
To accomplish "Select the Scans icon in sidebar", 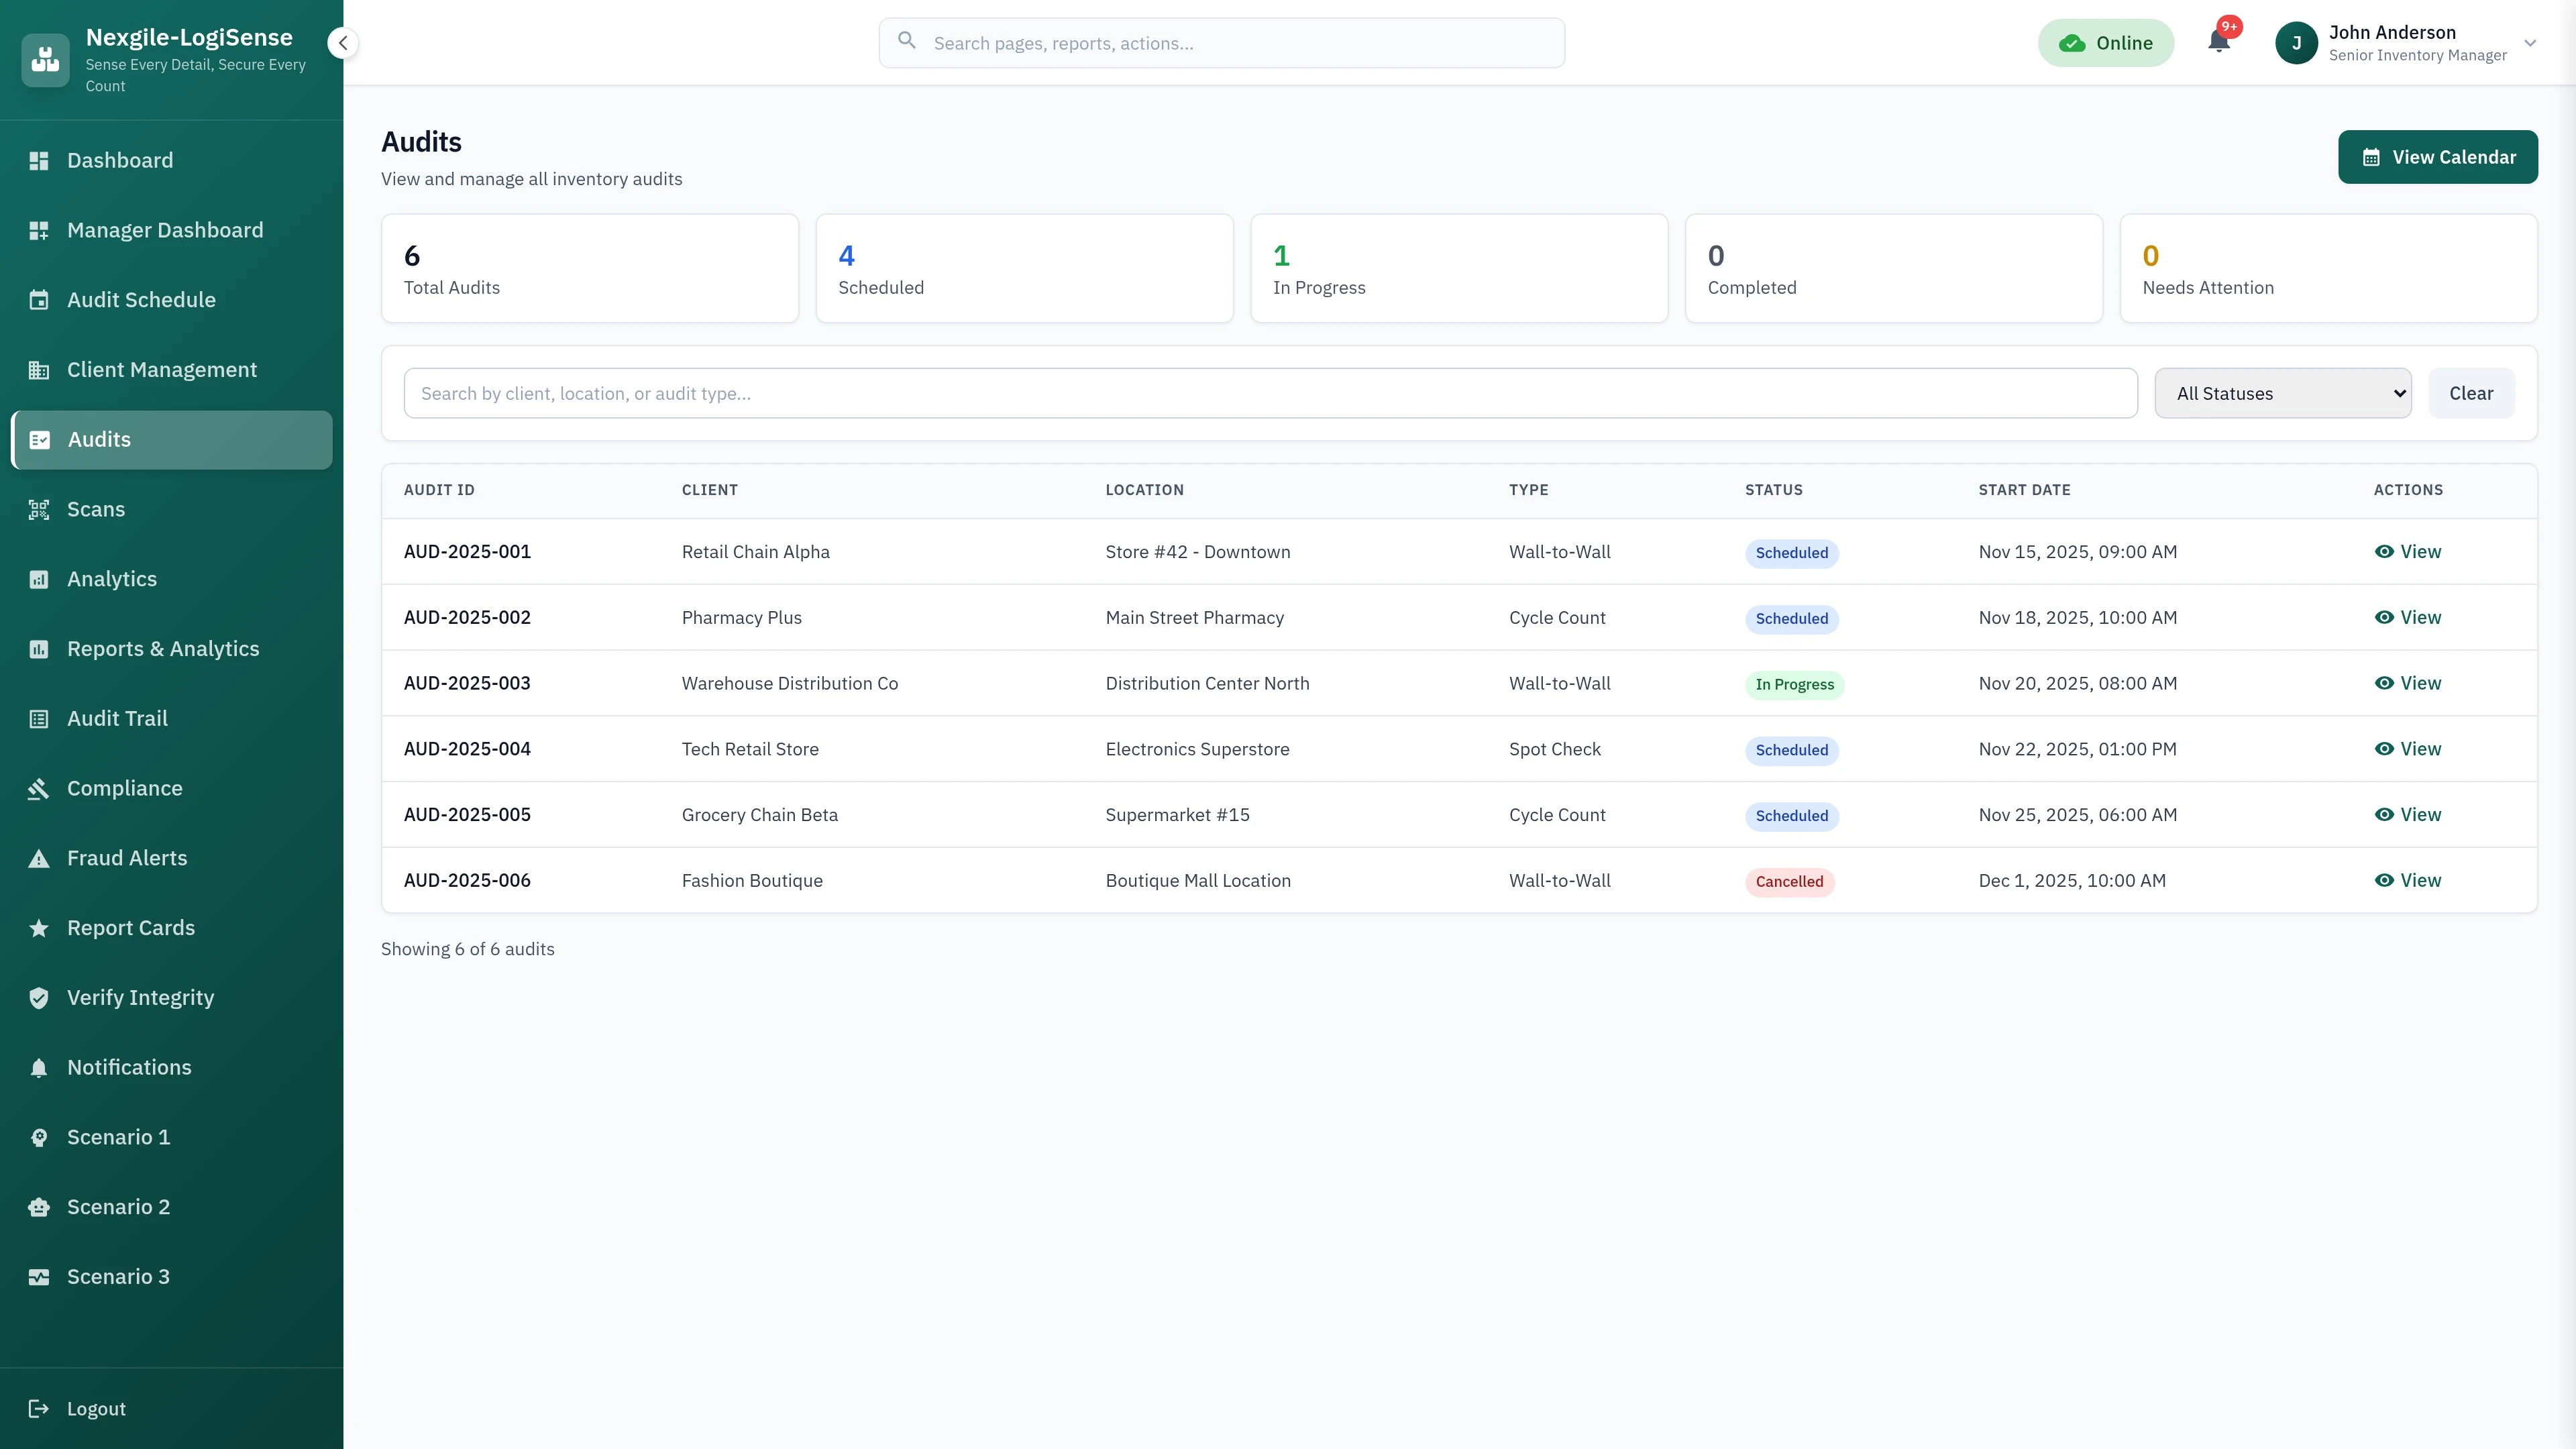I will [x=39, y=509].
